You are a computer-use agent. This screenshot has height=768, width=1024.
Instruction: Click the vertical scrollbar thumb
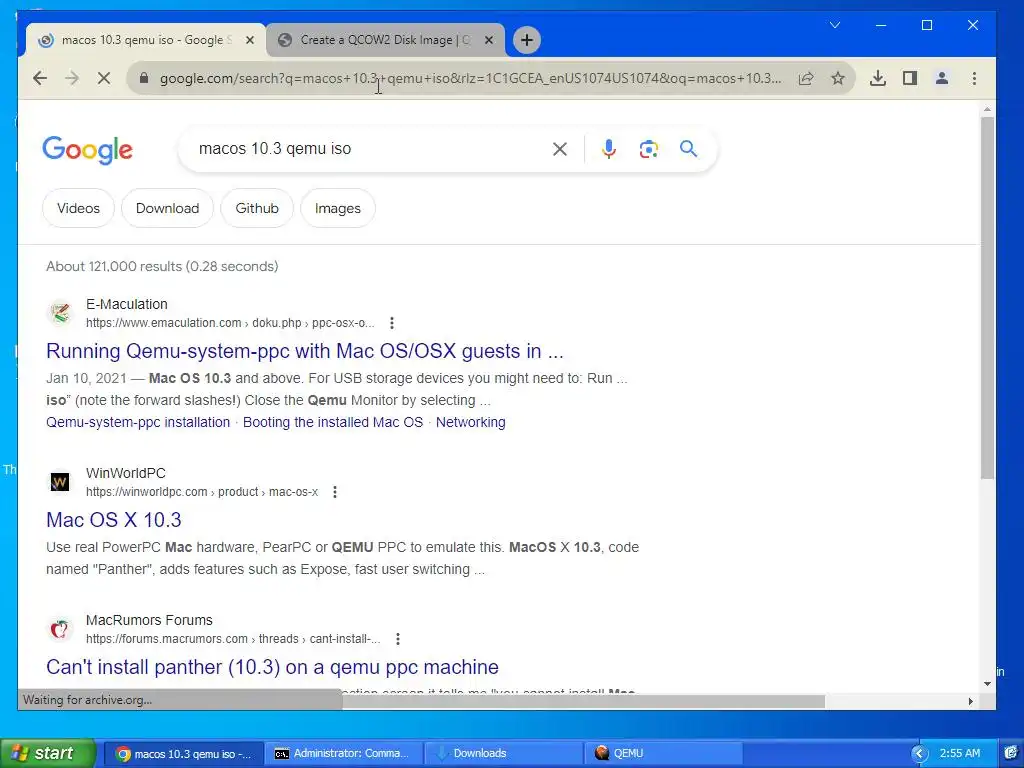point(987,298)
